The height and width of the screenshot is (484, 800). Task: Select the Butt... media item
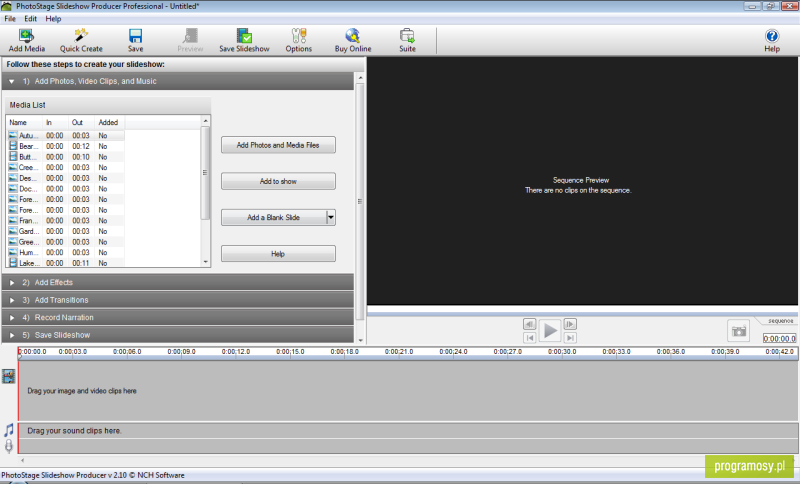[65, 157]
